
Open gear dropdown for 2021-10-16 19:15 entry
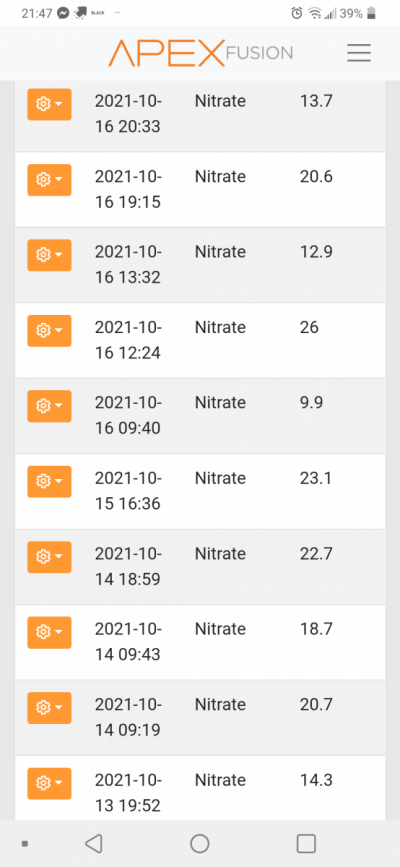tap(49, 180)
